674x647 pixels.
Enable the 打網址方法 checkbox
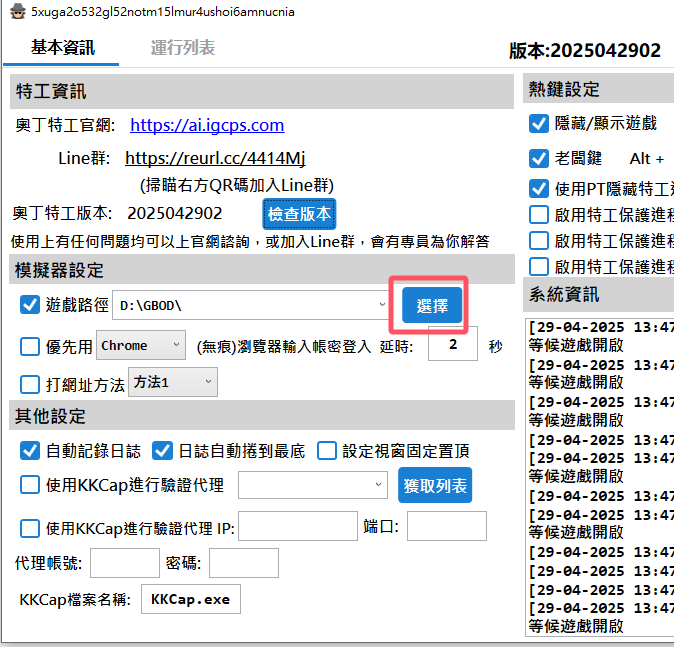30,384
